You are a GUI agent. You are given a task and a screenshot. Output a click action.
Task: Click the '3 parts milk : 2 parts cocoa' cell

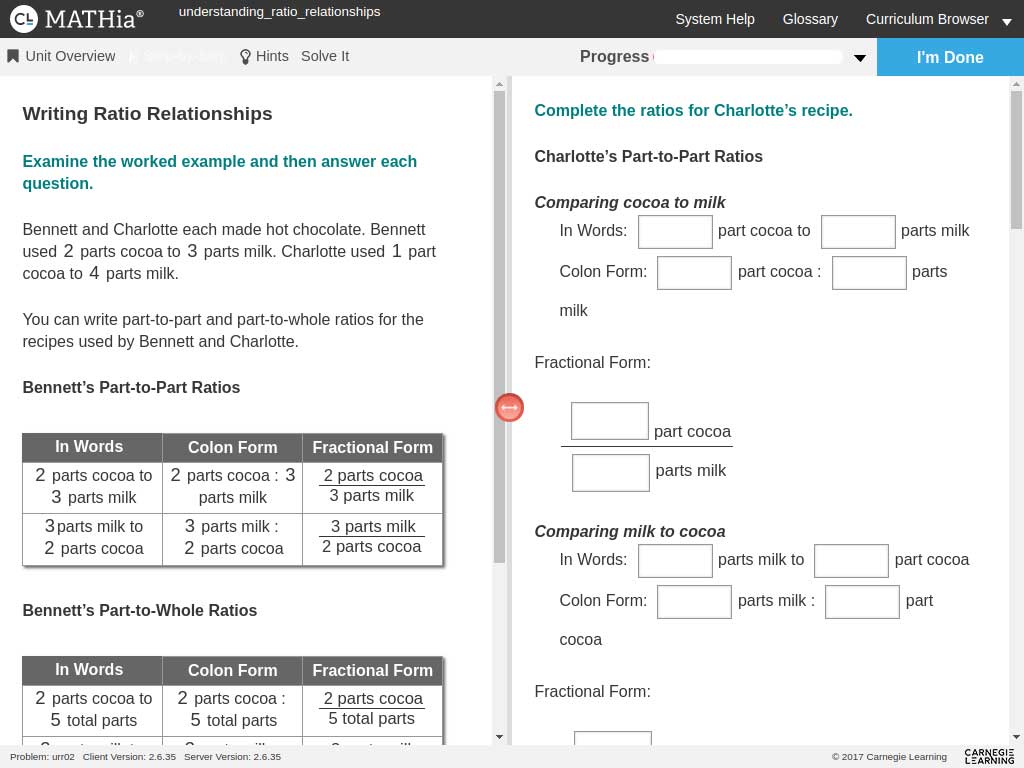(x=232, y=538)
